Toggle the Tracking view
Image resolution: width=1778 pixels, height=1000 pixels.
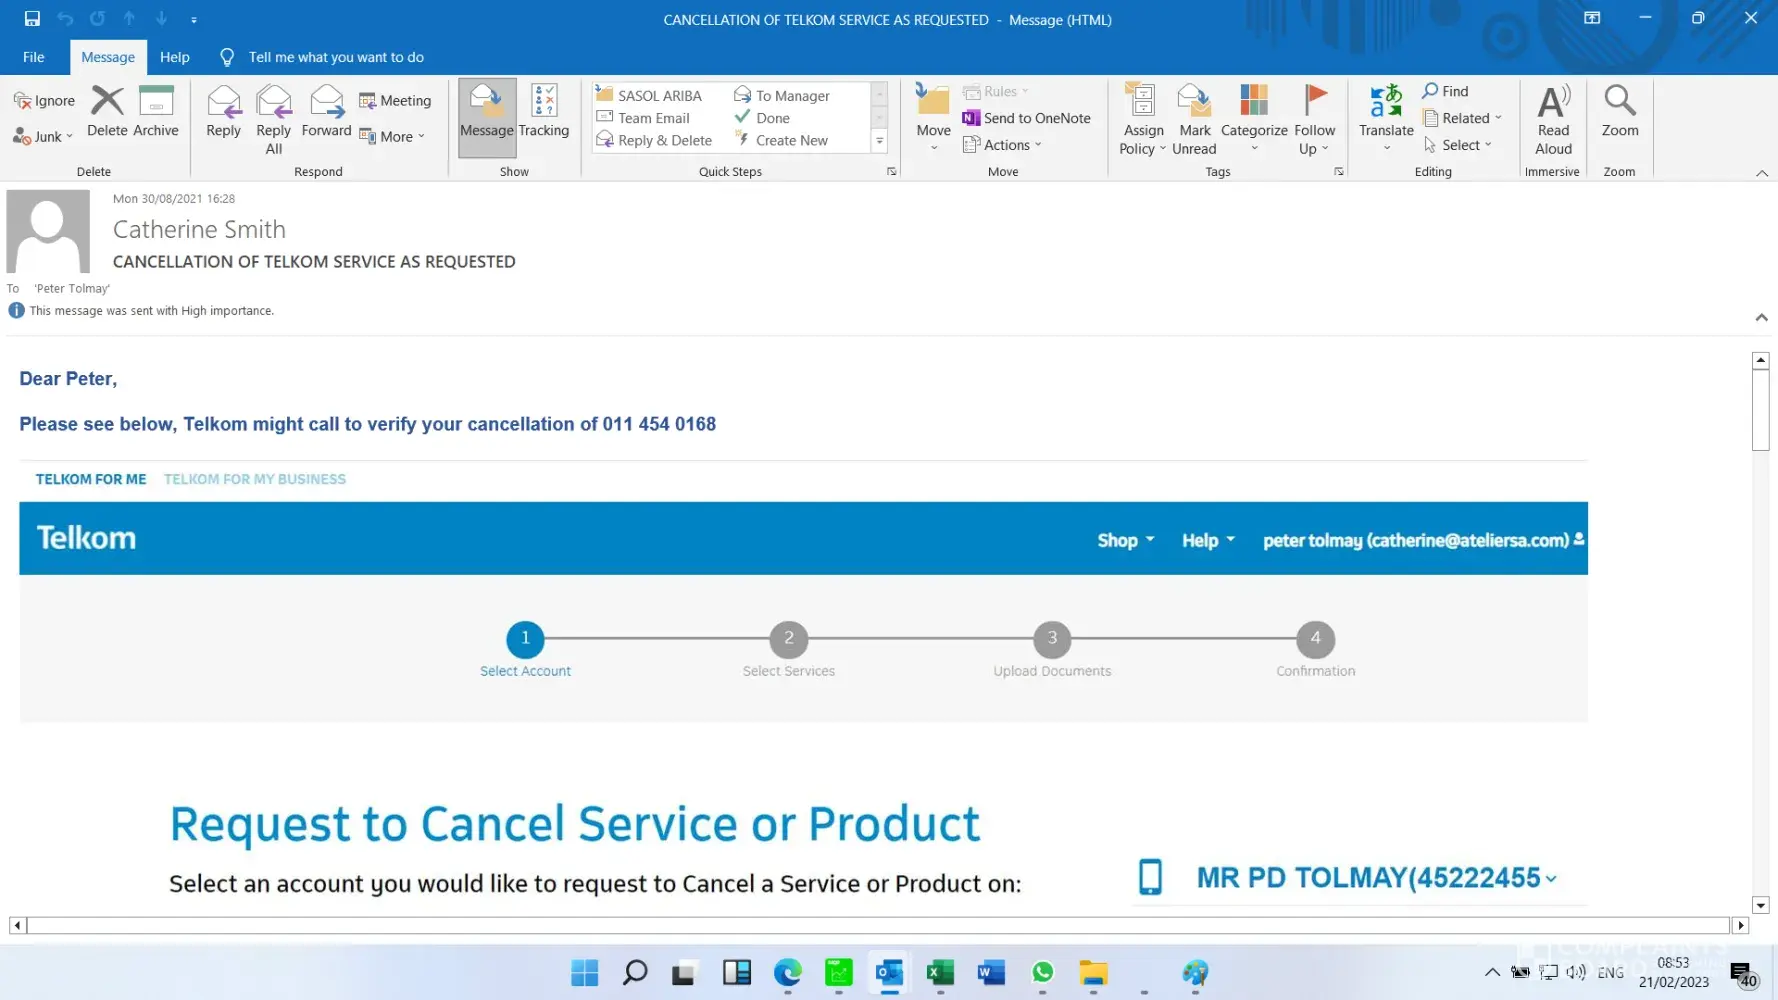544,112
